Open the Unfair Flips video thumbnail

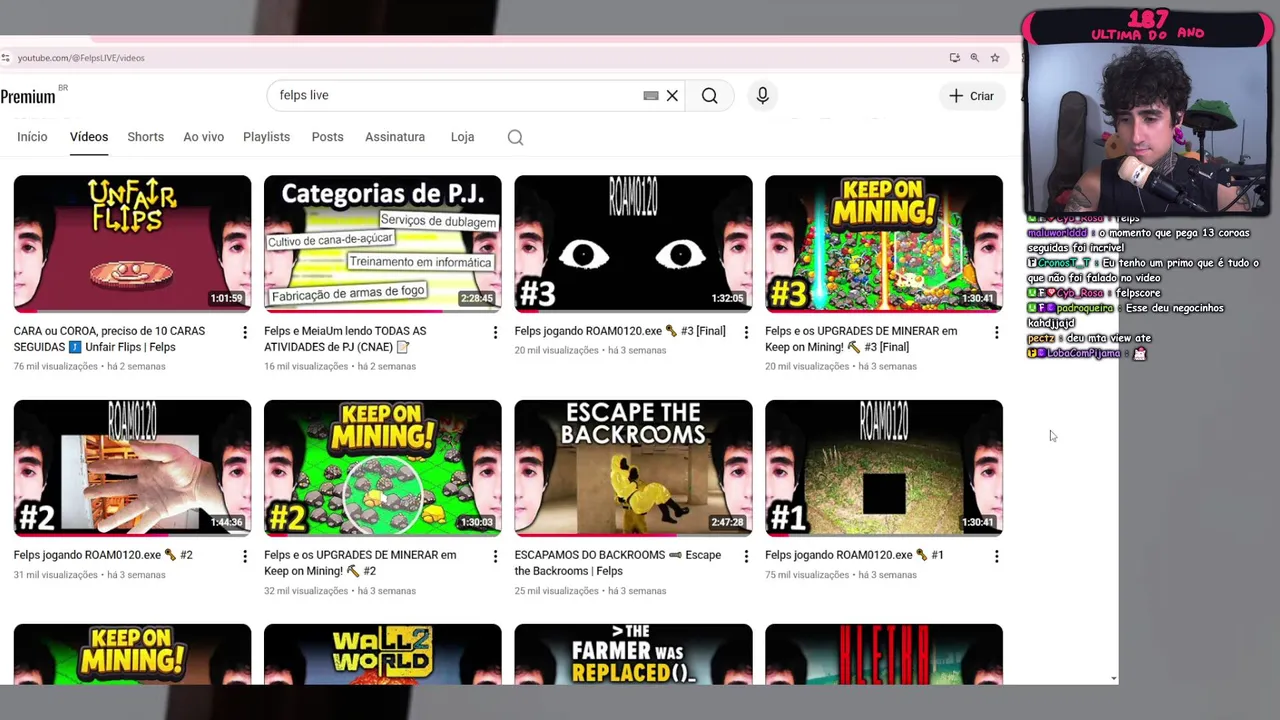click(x=132, y=243)
